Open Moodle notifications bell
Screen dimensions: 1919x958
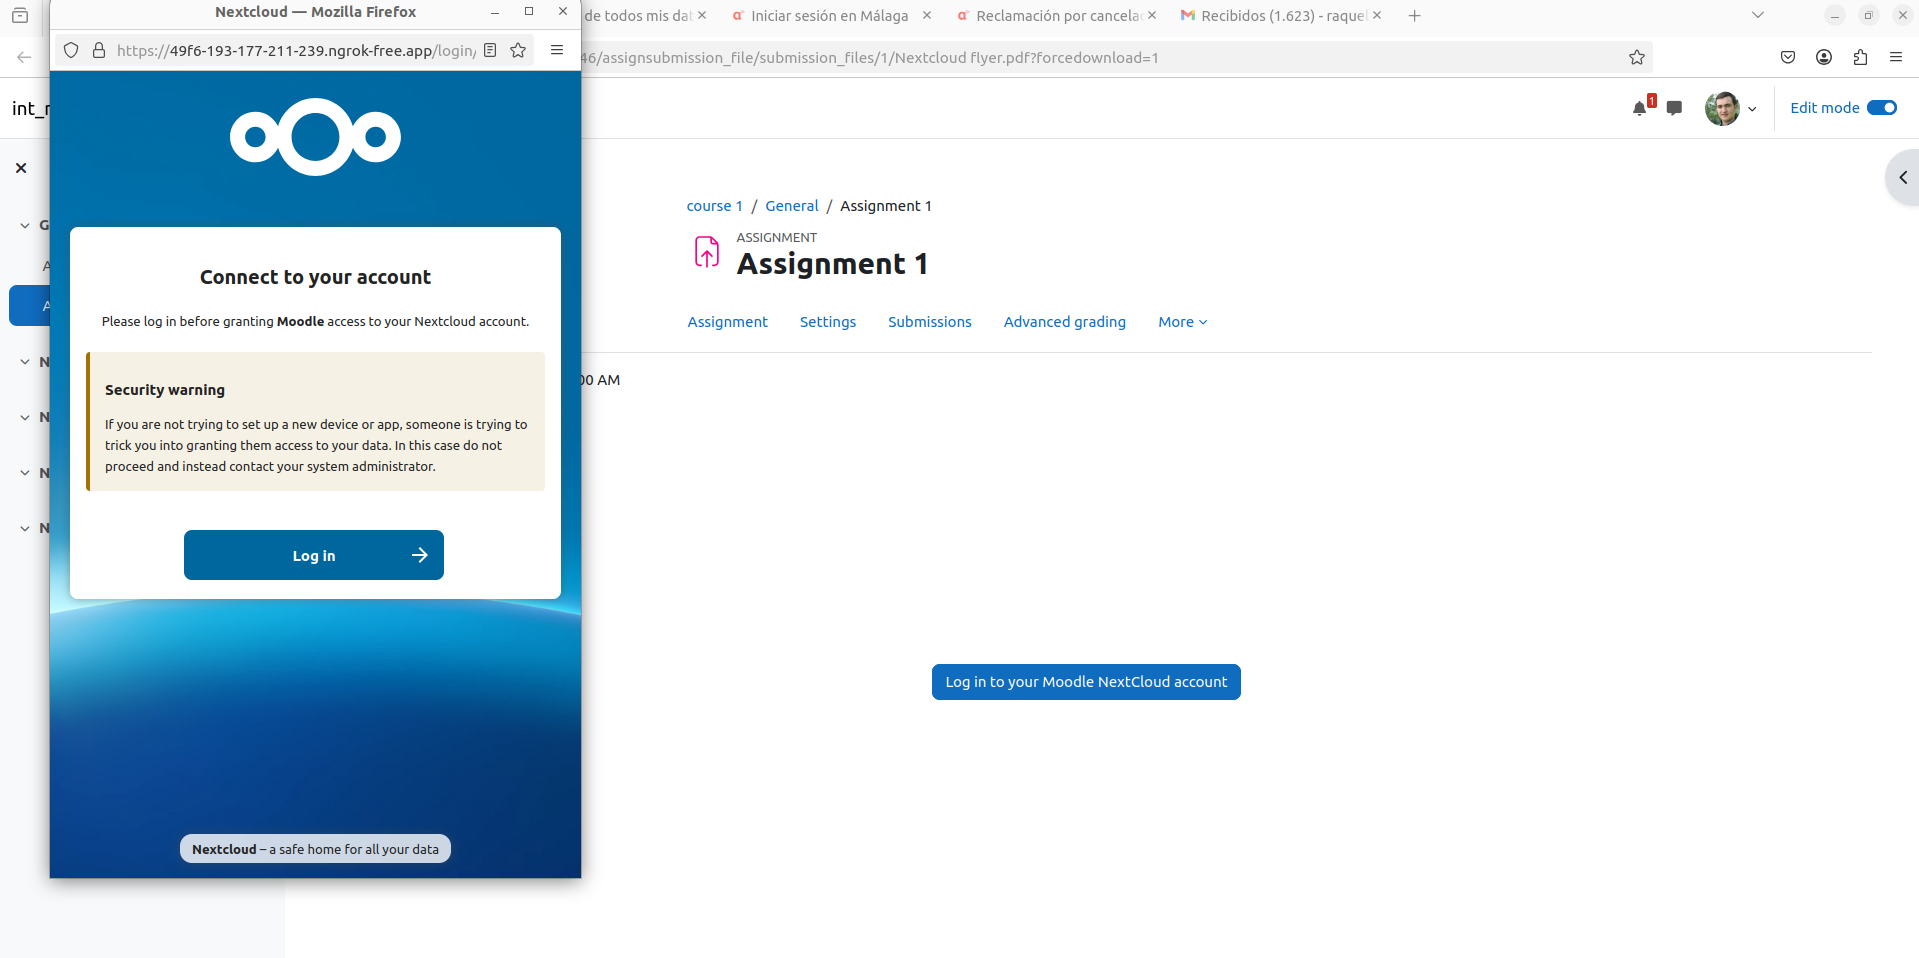click(x=1640, y=107)
